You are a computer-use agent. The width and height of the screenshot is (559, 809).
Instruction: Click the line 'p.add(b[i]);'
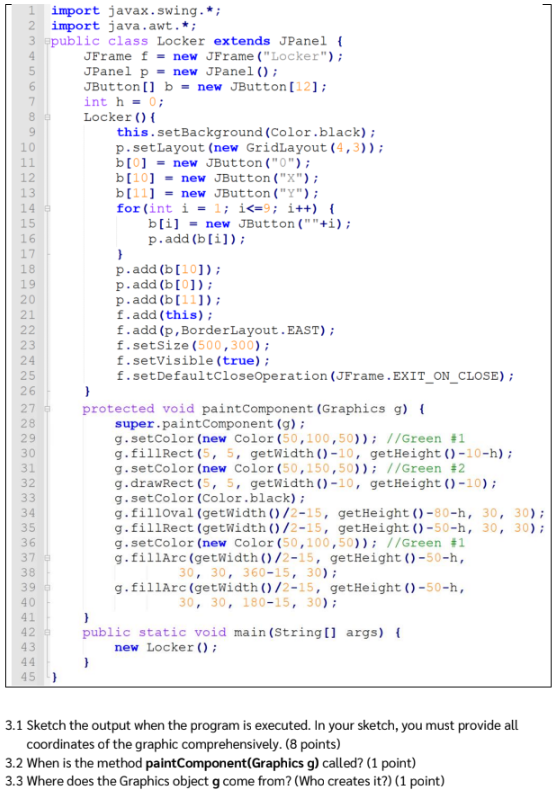197,239
